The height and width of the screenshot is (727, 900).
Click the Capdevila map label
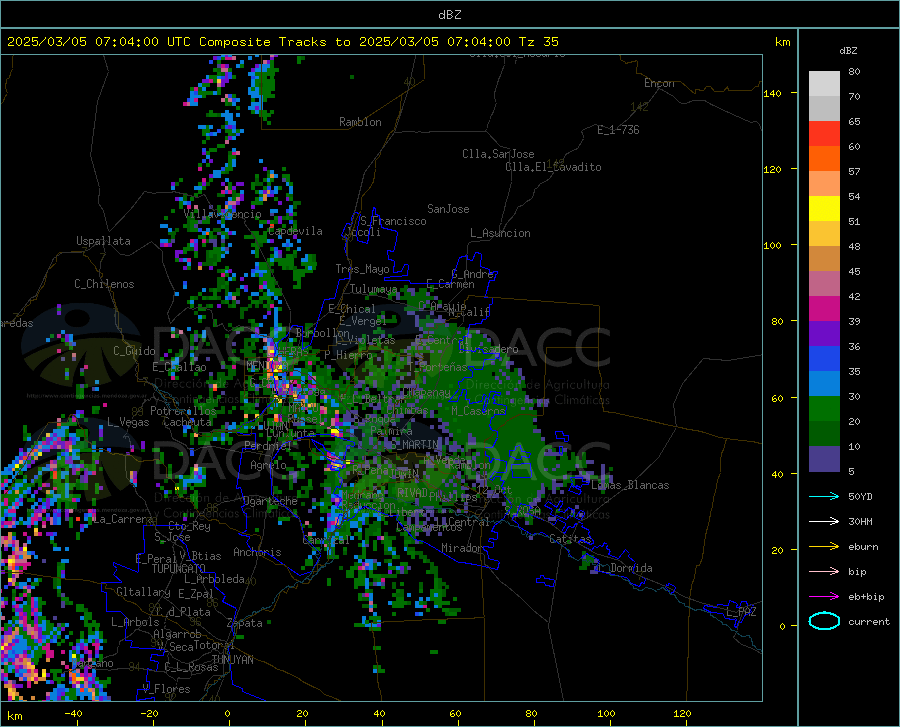tap(295, 231)
